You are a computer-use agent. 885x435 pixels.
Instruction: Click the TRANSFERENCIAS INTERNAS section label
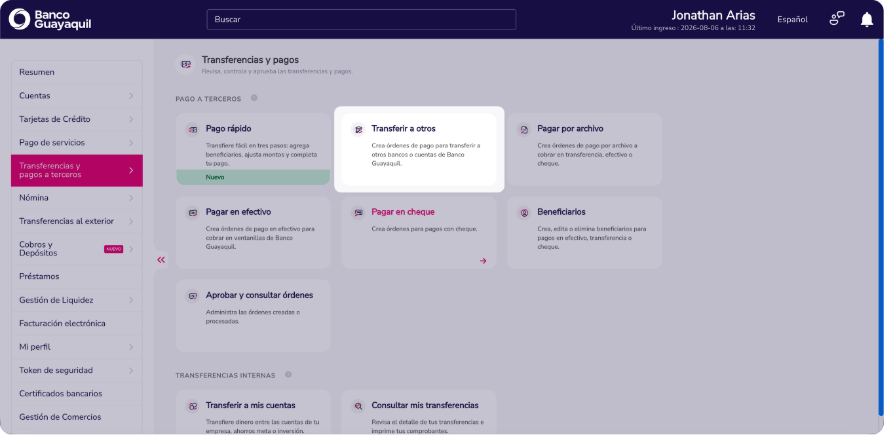(225, 375)
